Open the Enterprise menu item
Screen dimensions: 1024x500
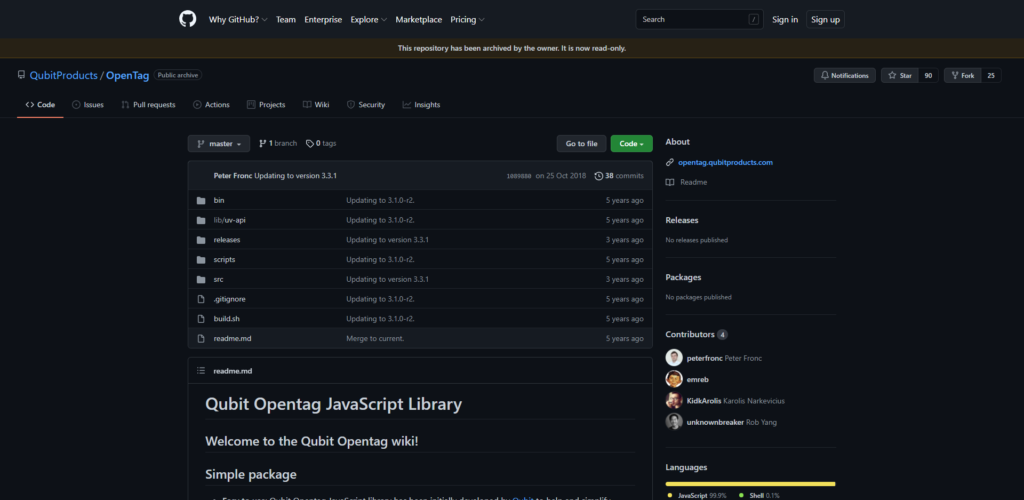click(323, 20)
